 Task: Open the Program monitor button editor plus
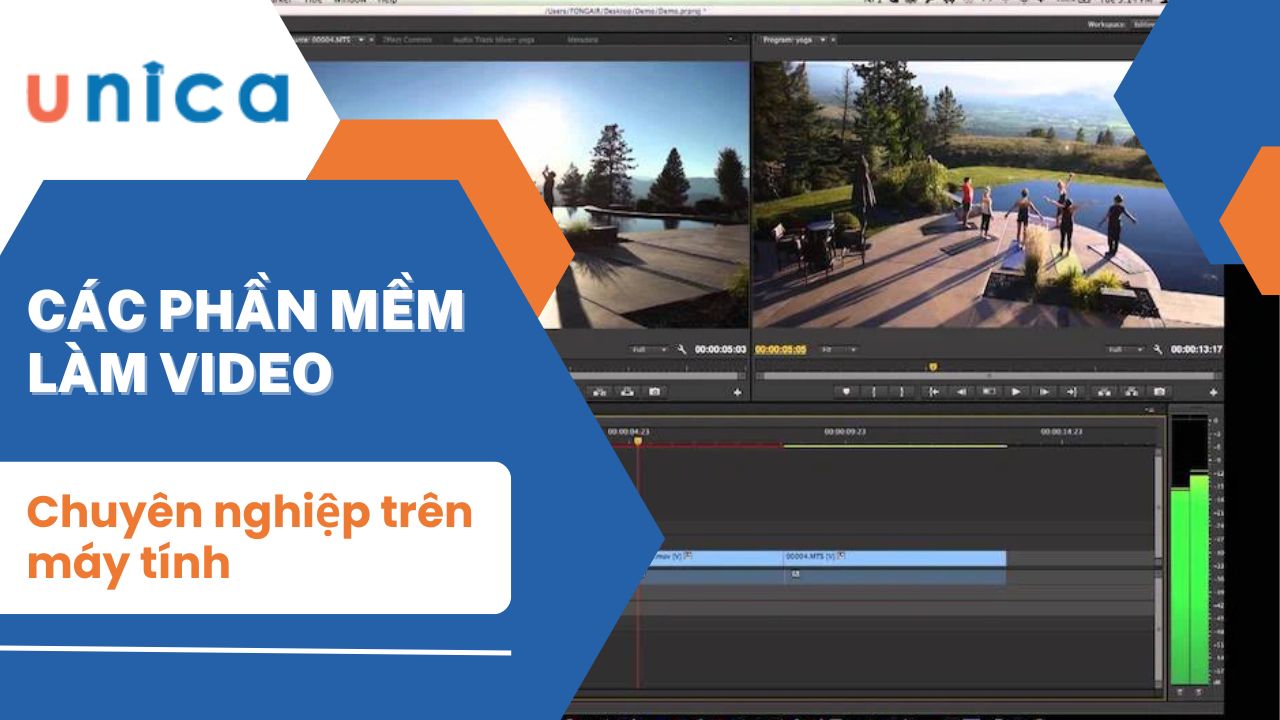(1214, 393)
